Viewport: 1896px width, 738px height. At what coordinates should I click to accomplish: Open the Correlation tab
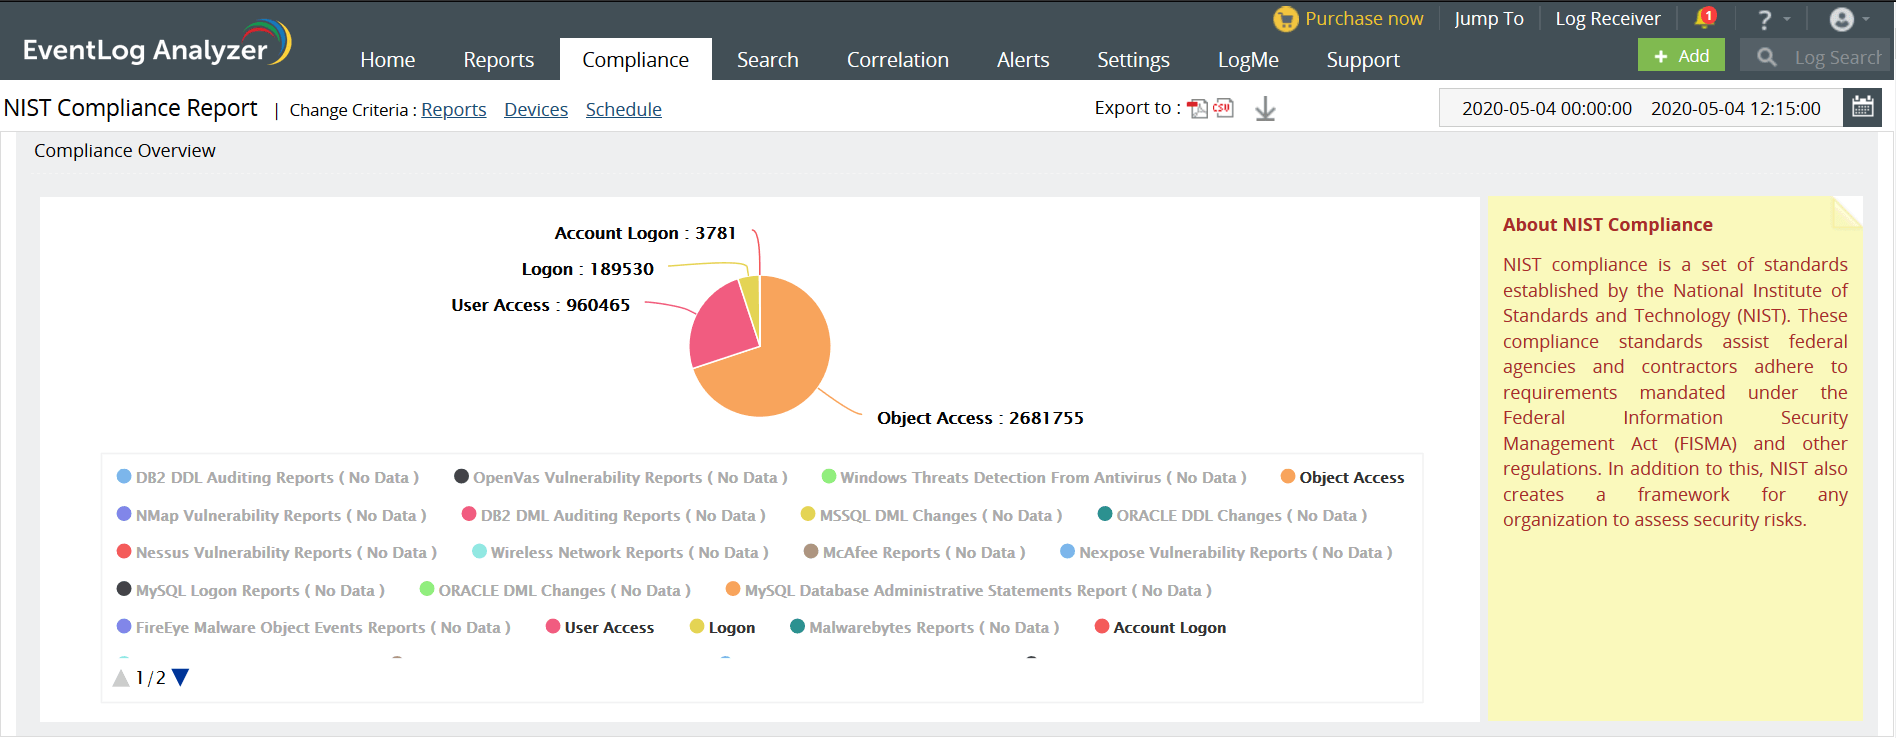pyautogui.click(x=897, y=60)
